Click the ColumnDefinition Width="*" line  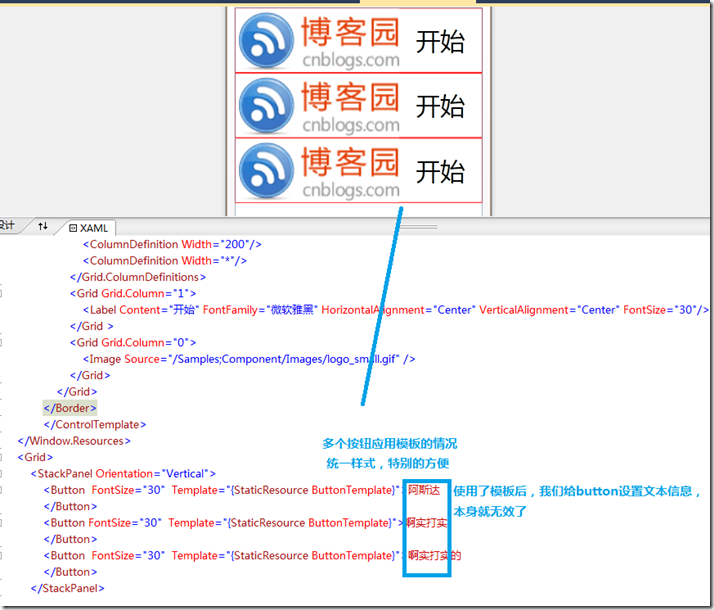165,261
